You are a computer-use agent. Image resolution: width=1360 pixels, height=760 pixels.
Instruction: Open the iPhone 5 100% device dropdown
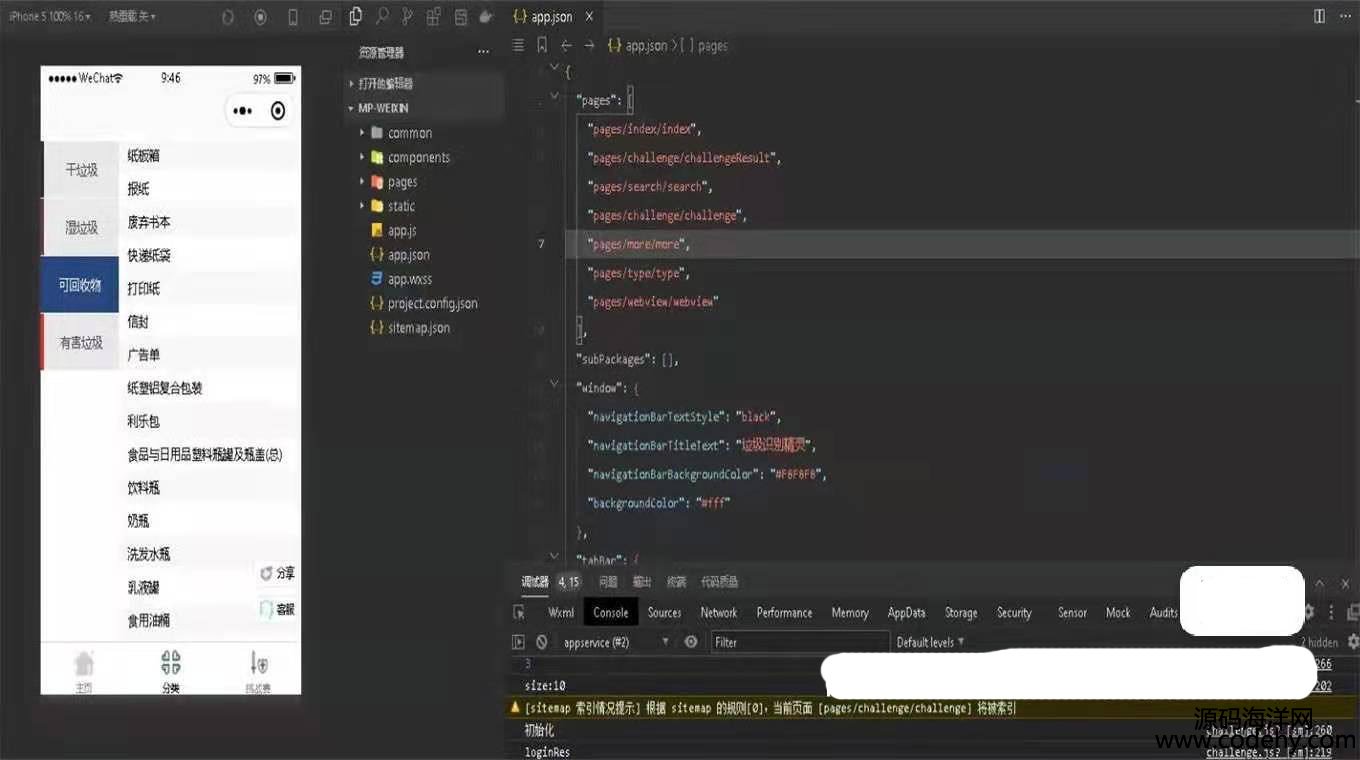tap(48, 16)
